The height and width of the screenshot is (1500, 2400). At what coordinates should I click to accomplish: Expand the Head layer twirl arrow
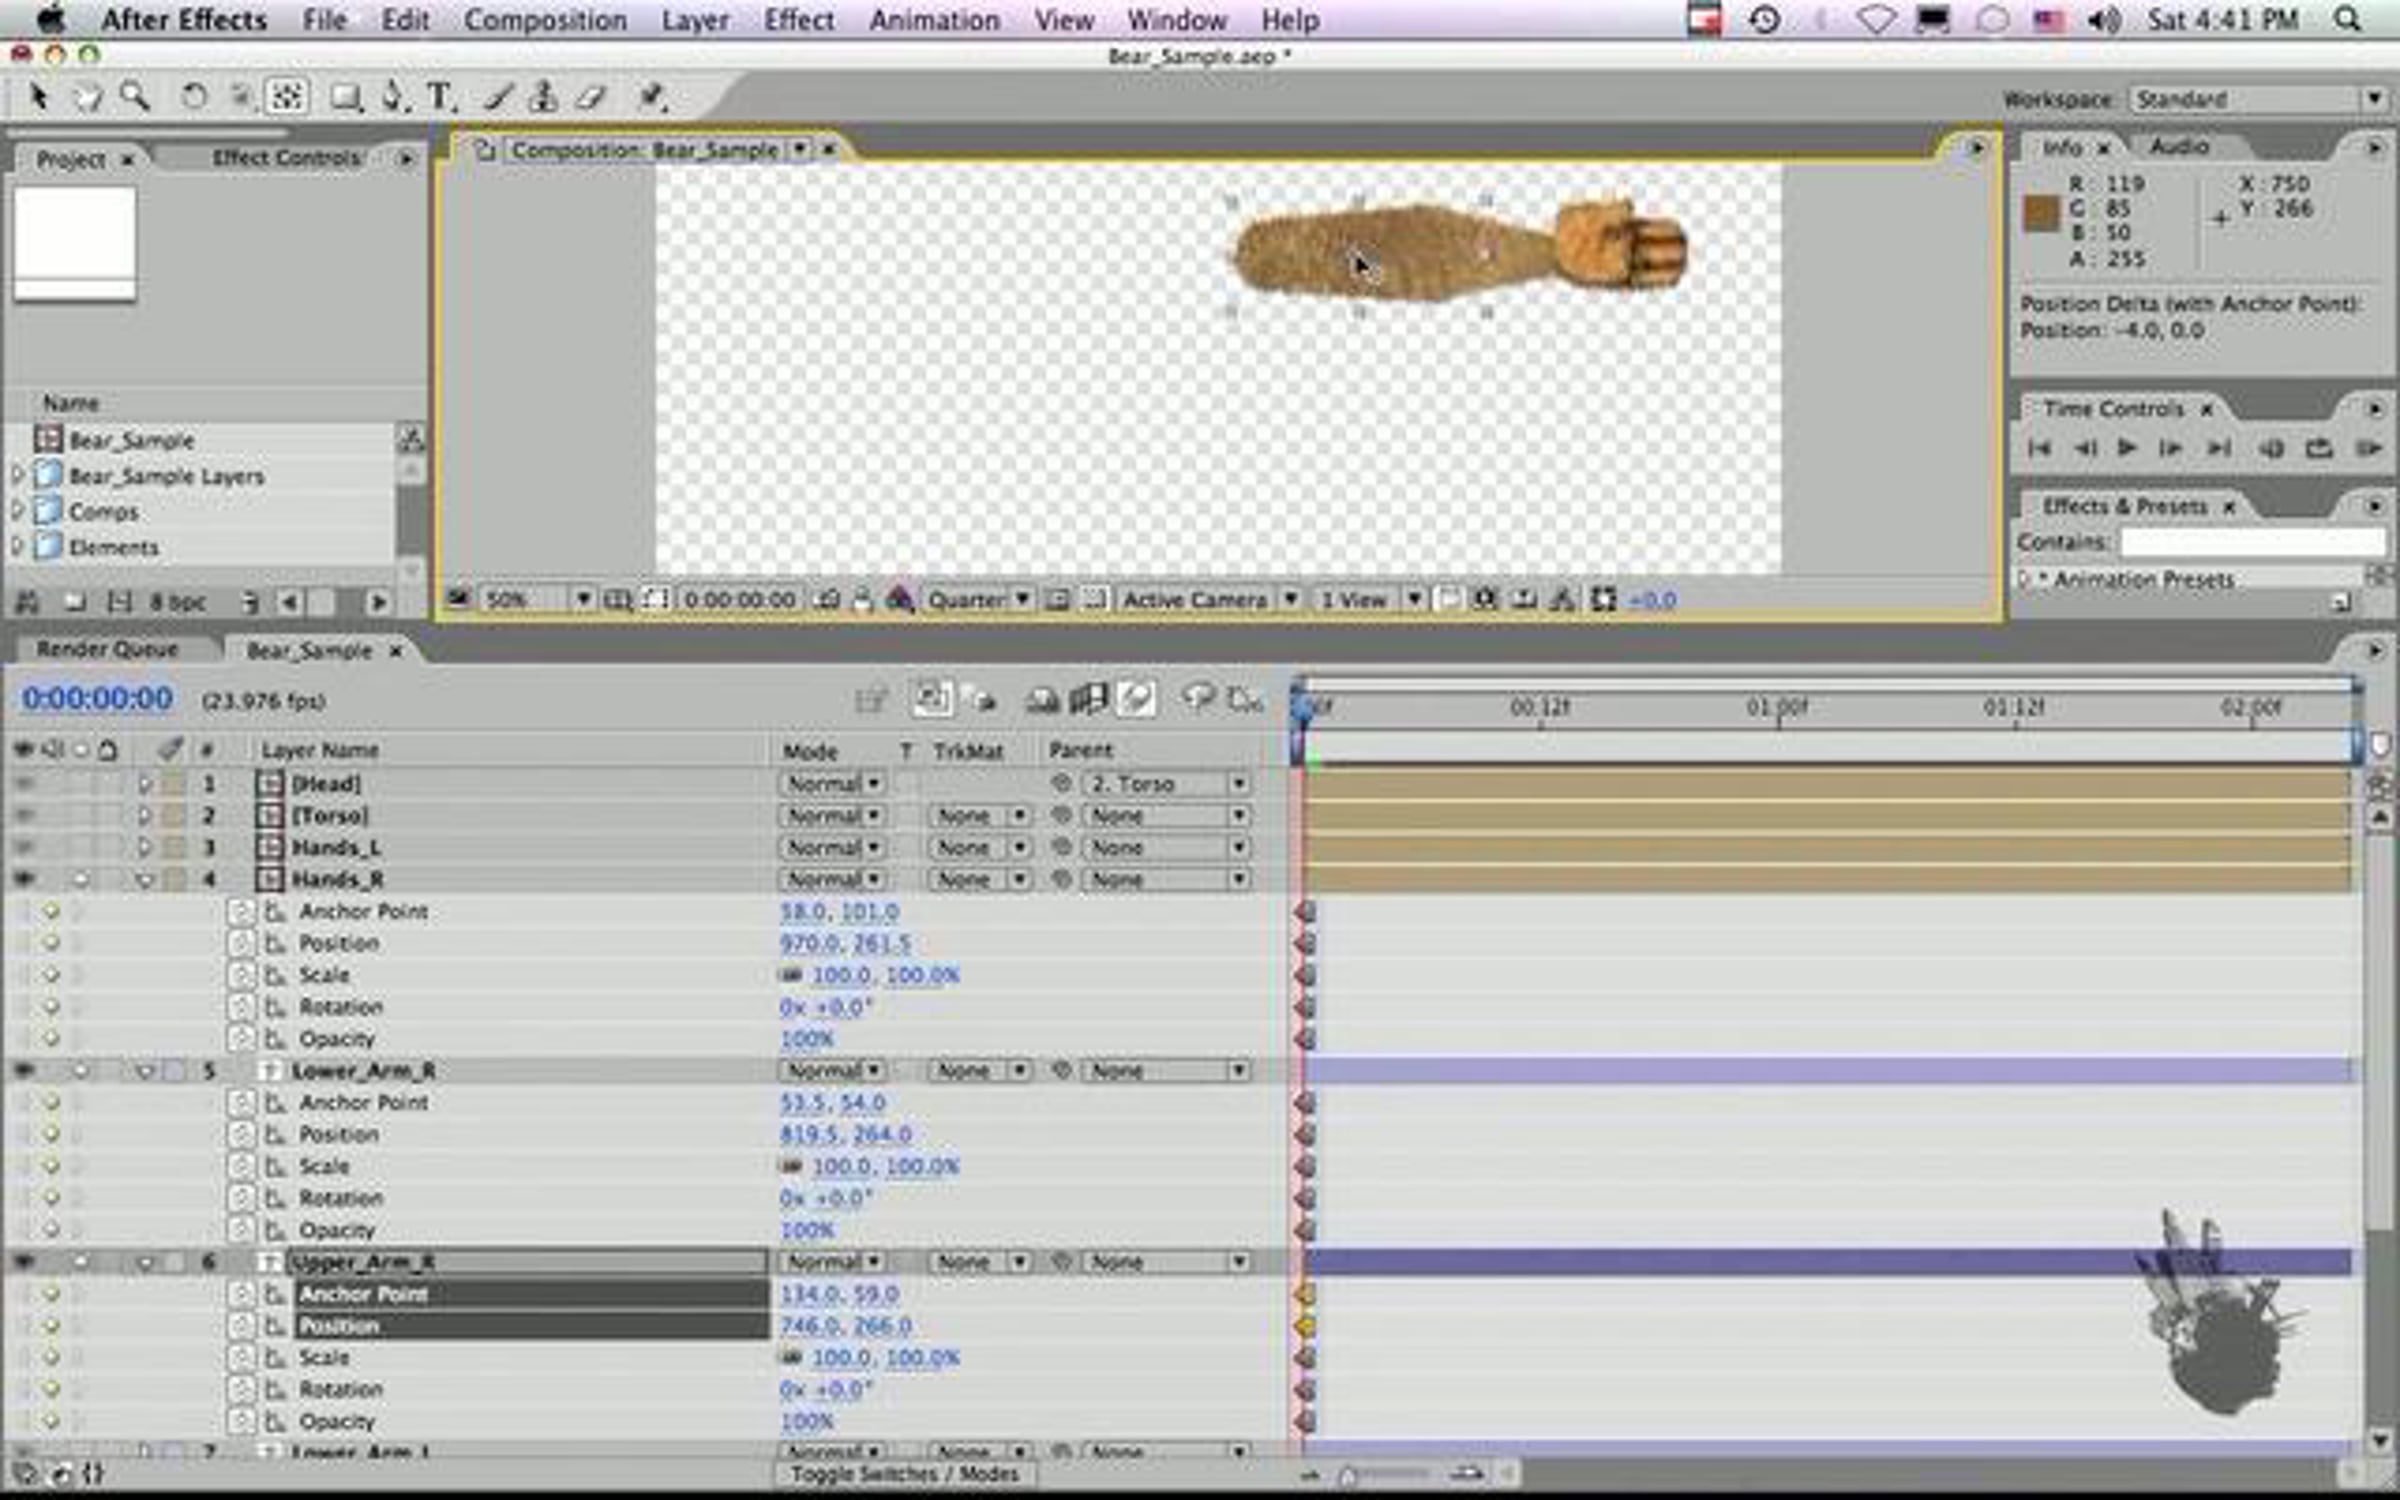click(145, 784)
